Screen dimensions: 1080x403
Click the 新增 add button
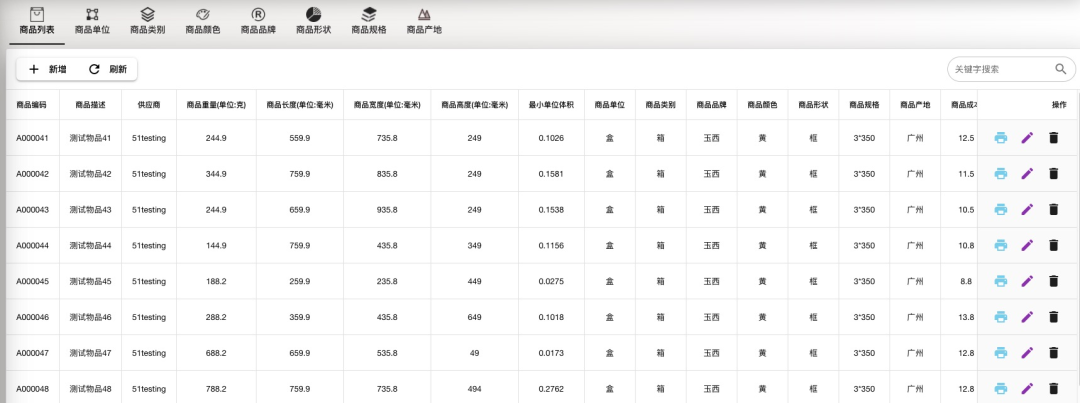[48, 69]
